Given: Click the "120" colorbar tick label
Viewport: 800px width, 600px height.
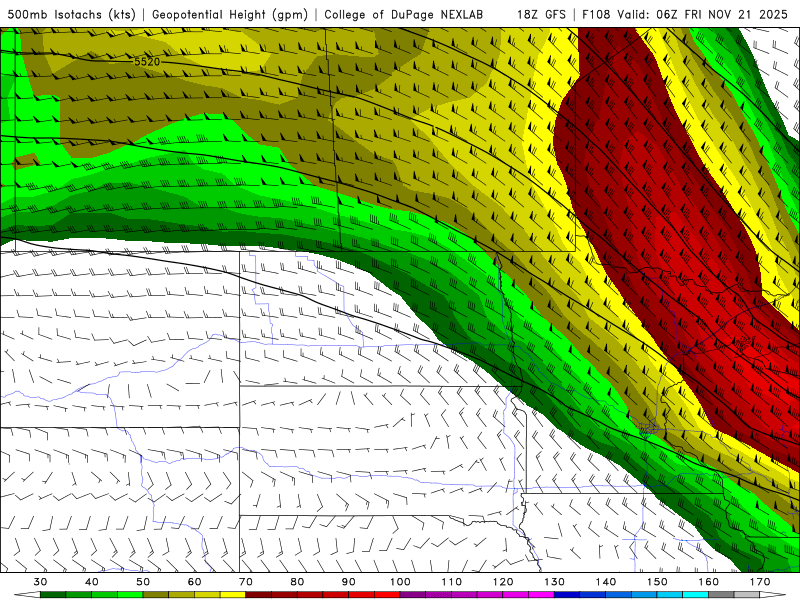Looking at the screenshot, I should click(x=503, y=582).
